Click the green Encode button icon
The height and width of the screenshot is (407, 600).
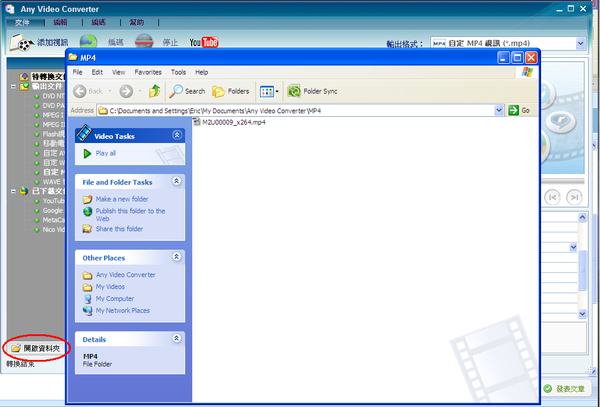[88, 42]
